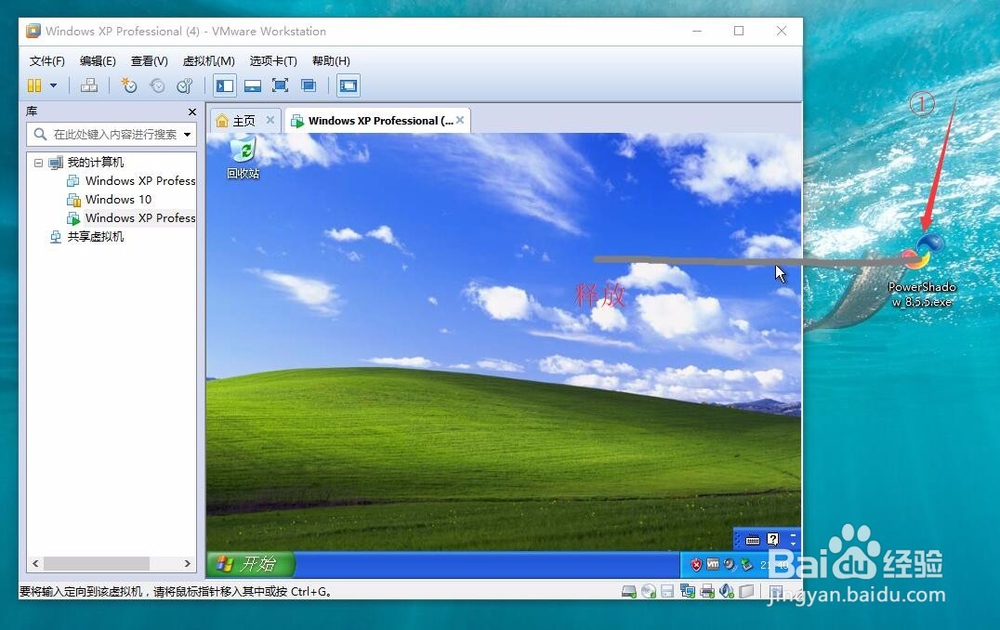Image resolution: width=1000 pixels, height=630 pixels.
Task: Click the language bar help icon
Action: coord(773,539)
